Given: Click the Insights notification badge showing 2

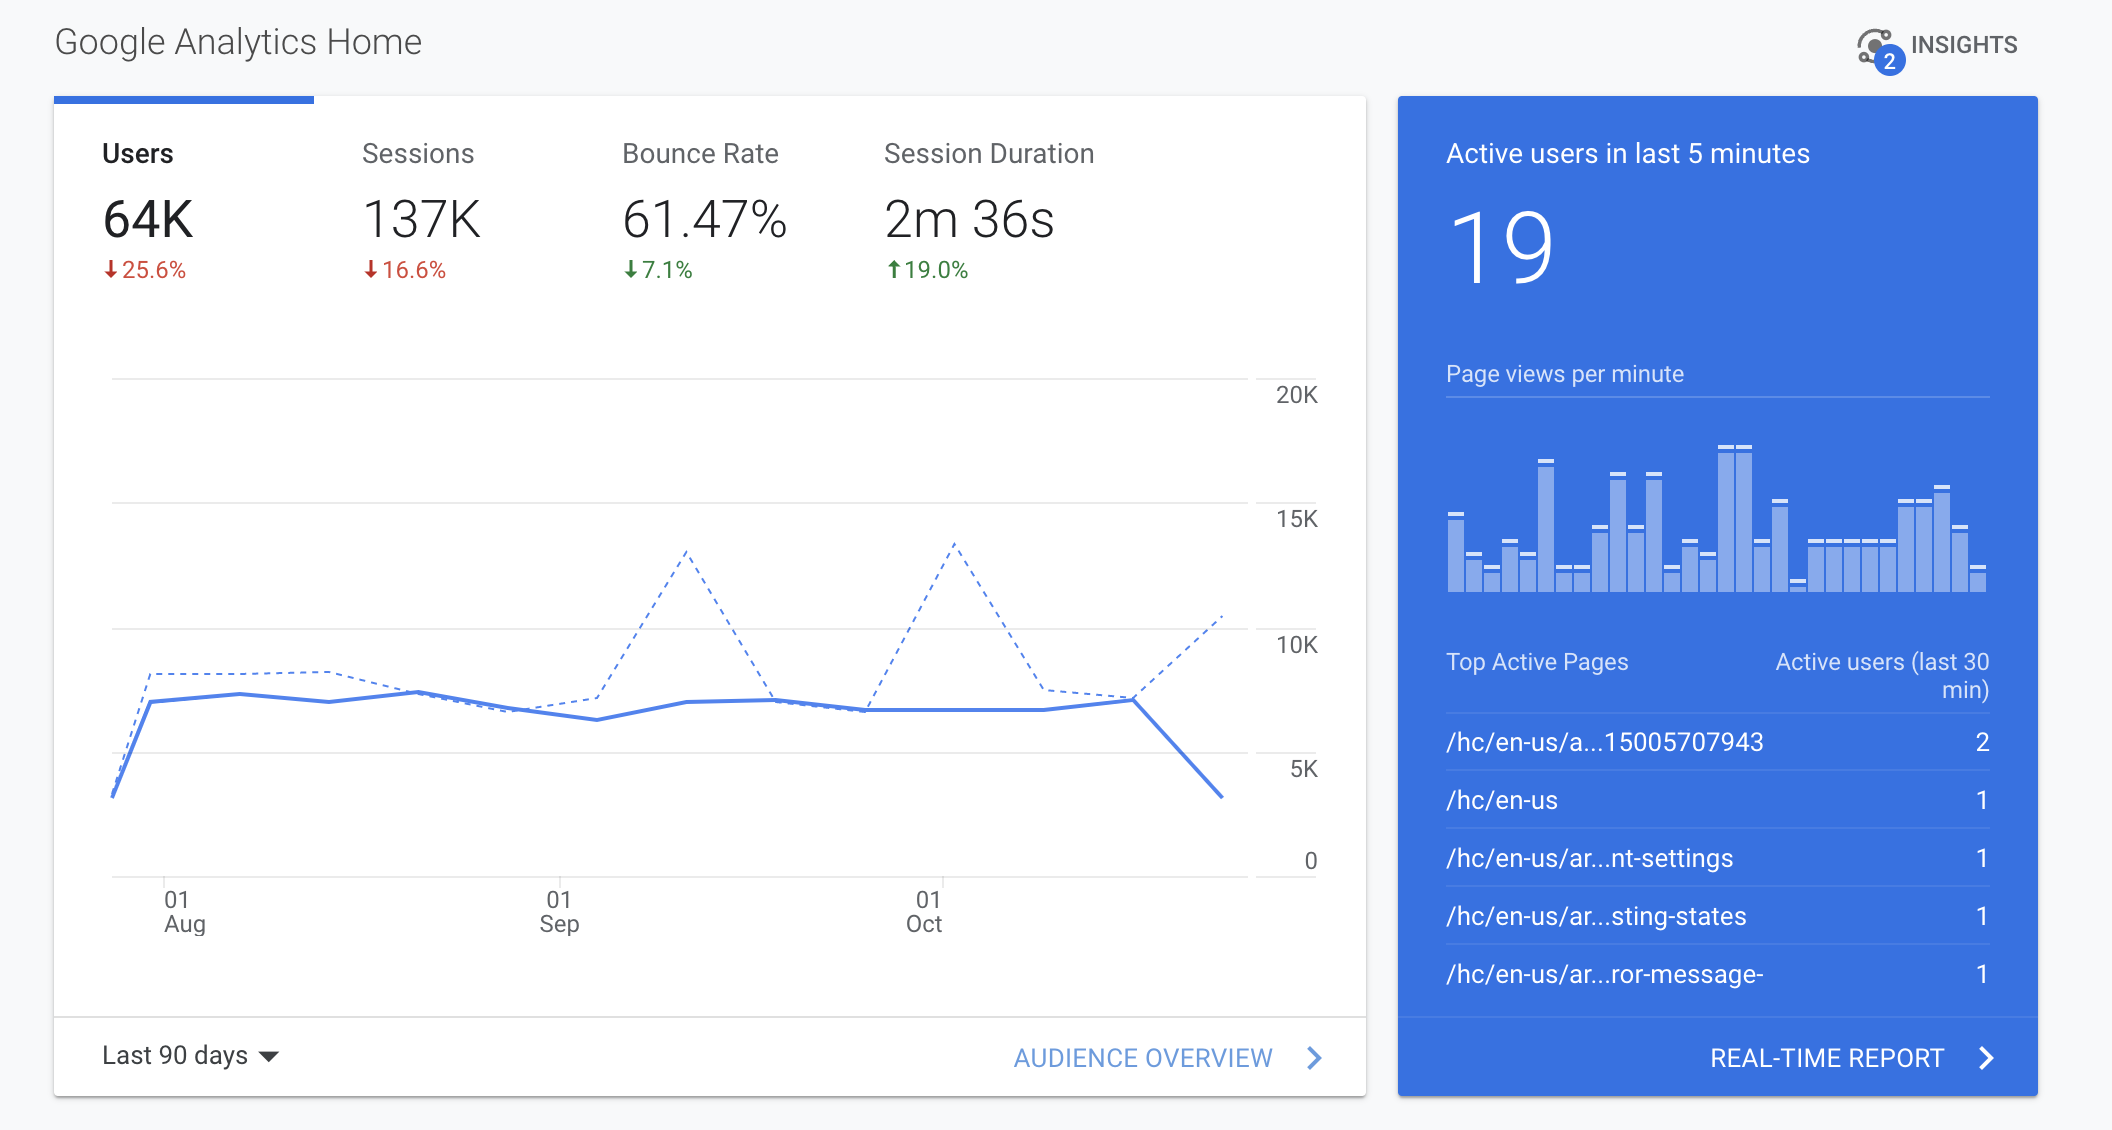Looking at the screenshot, I should pyautogui.click(x=1890, y=62).
